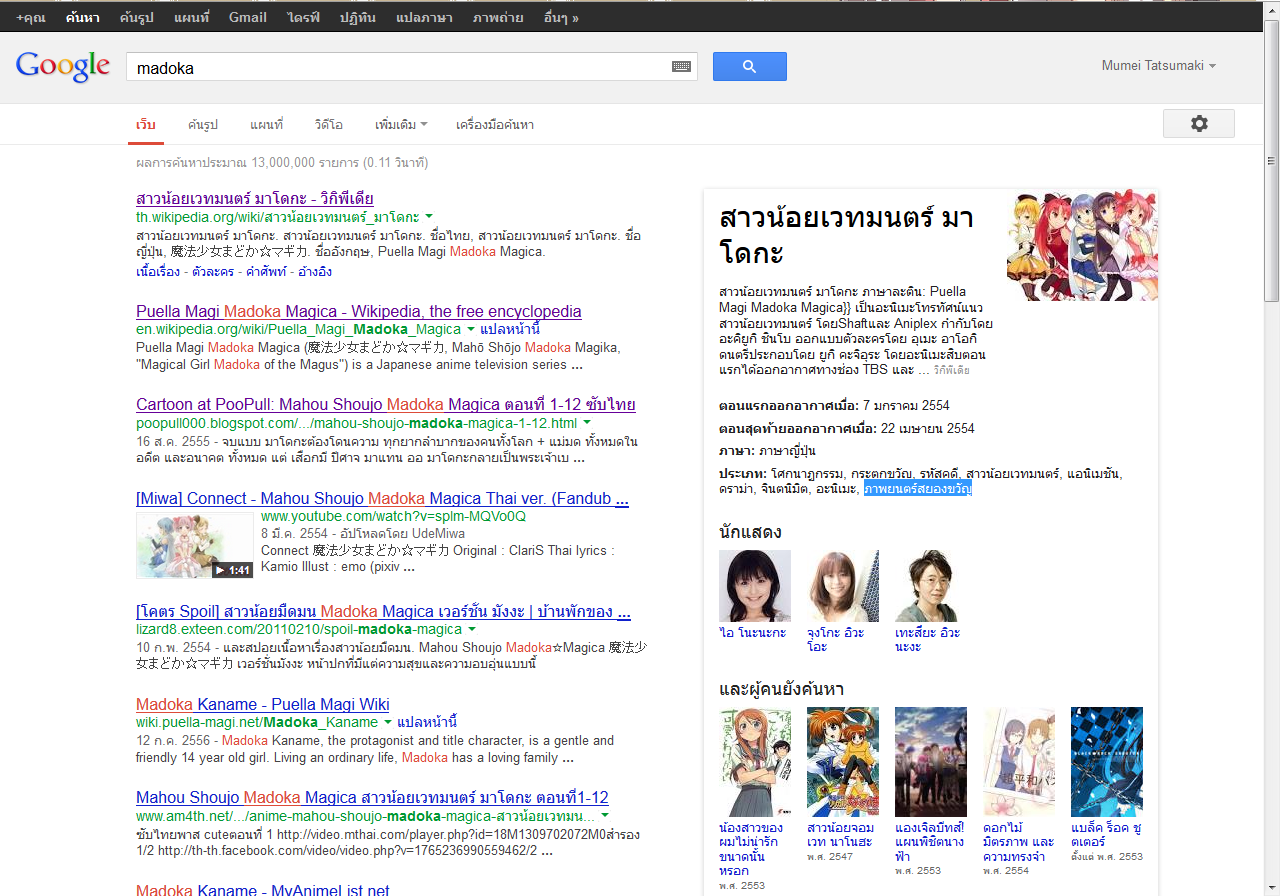Click the และผู้คนยังค้นหา heading
1280x896 pixels.
[781, 689]
